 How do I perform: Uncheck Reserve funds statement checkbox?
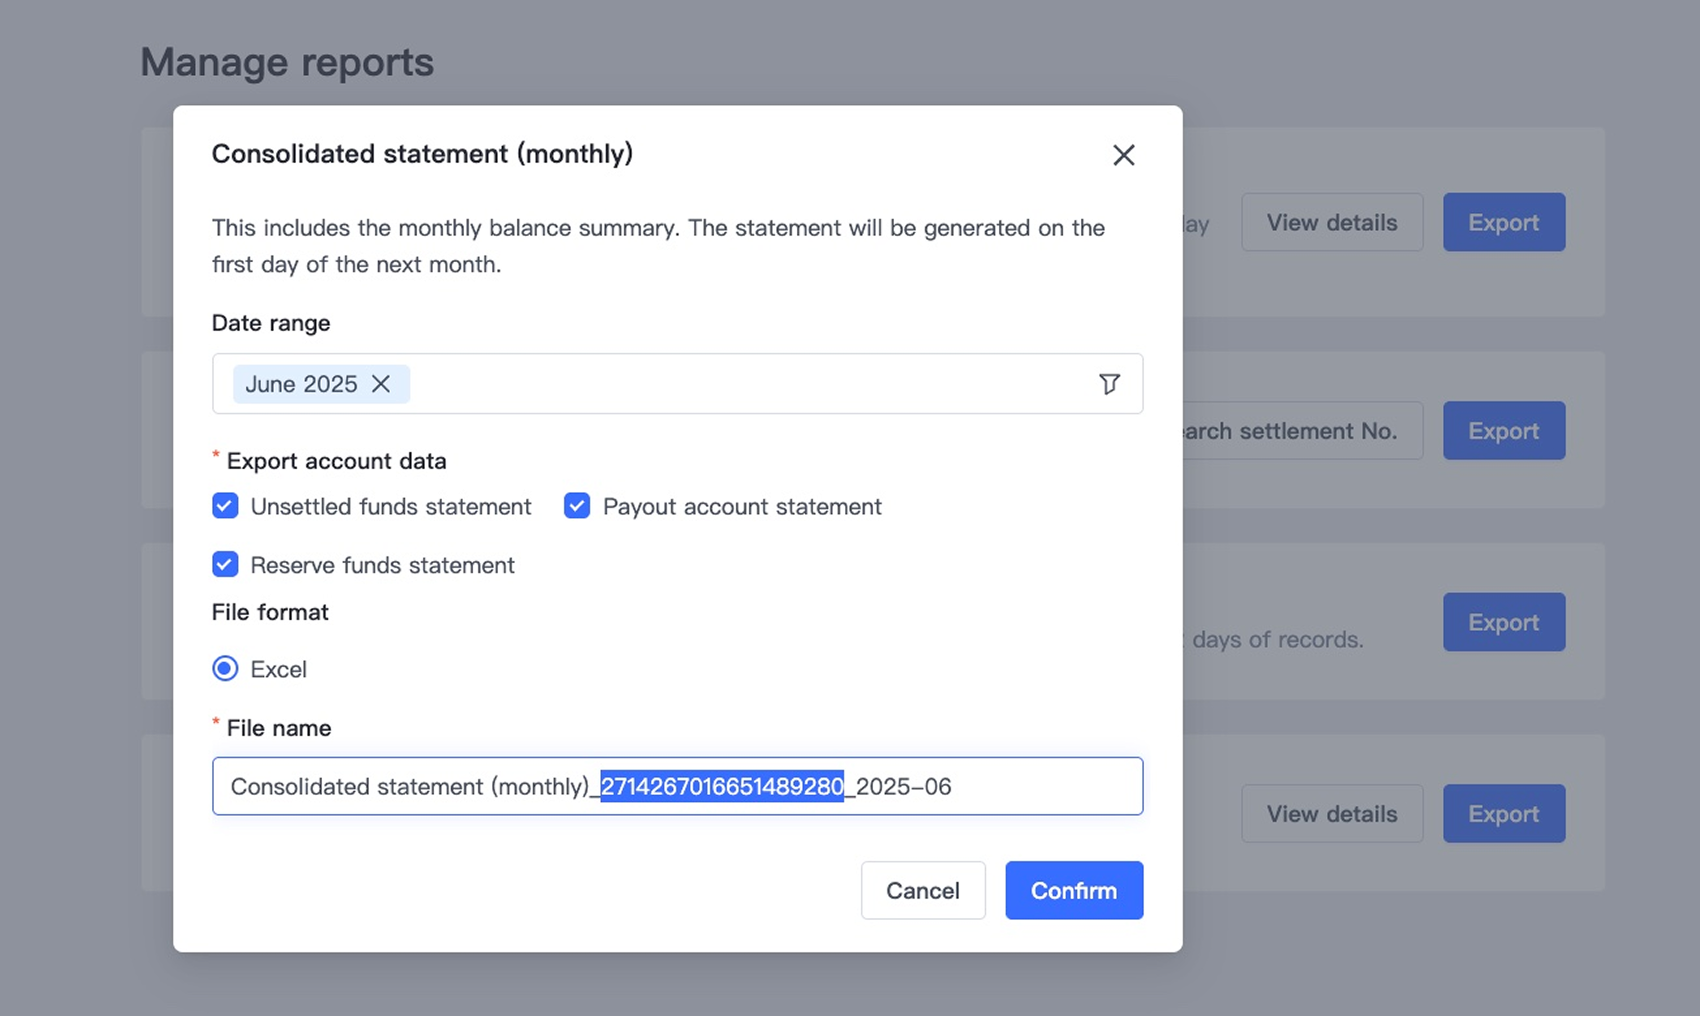[225, 565]
